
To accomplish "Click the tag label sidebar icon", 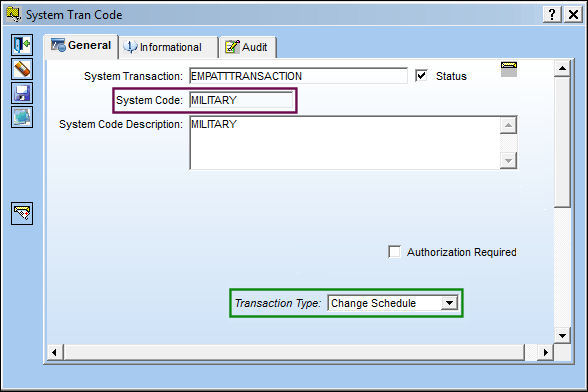I will pyautogui.click(x=22, y=213).
